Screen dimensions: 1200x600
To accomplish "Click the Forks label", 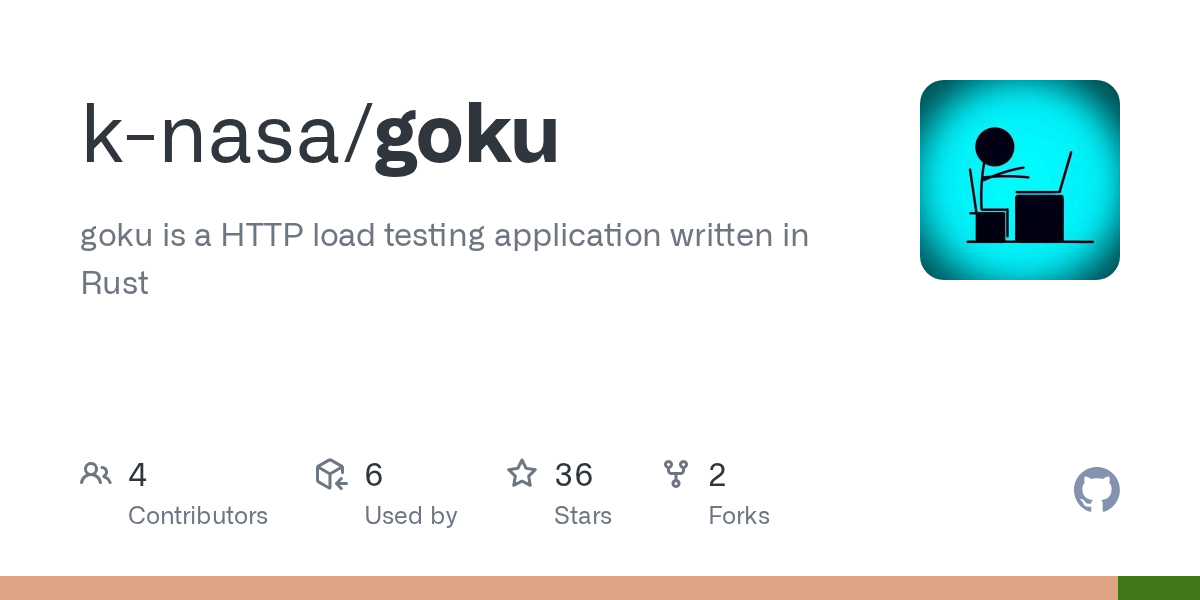I will 739,516.
